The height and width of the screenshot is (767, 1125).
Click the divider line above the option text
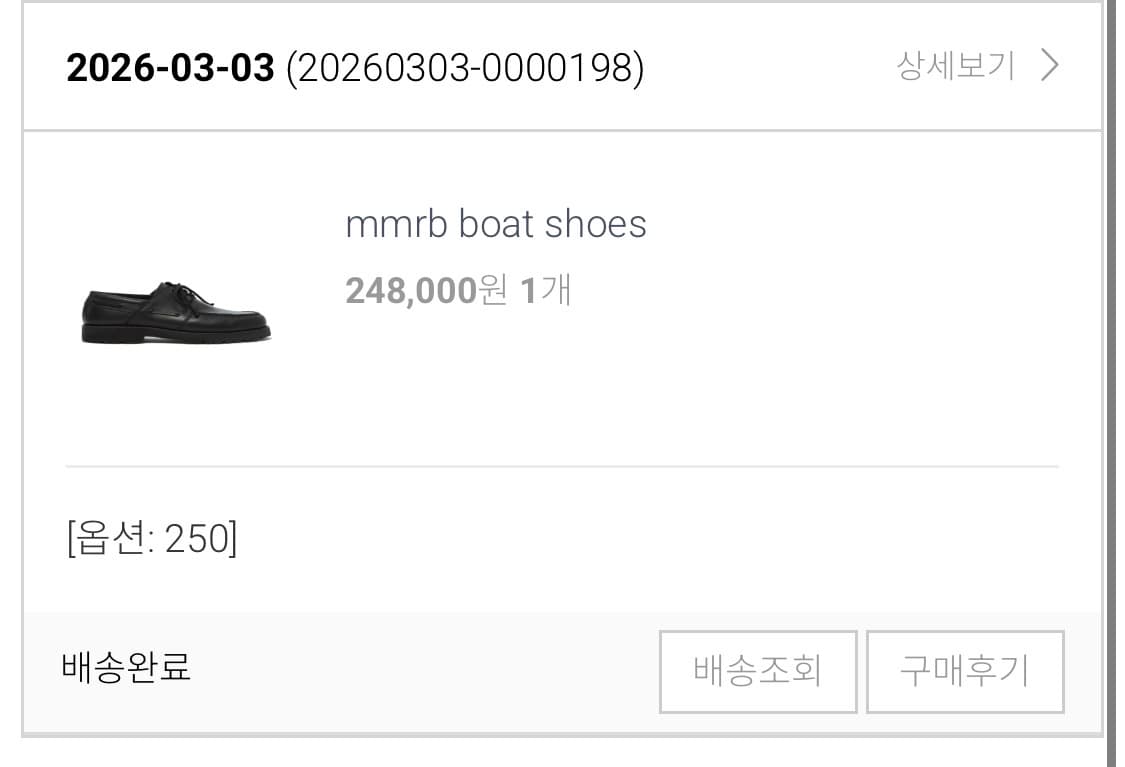coord(560,466)
